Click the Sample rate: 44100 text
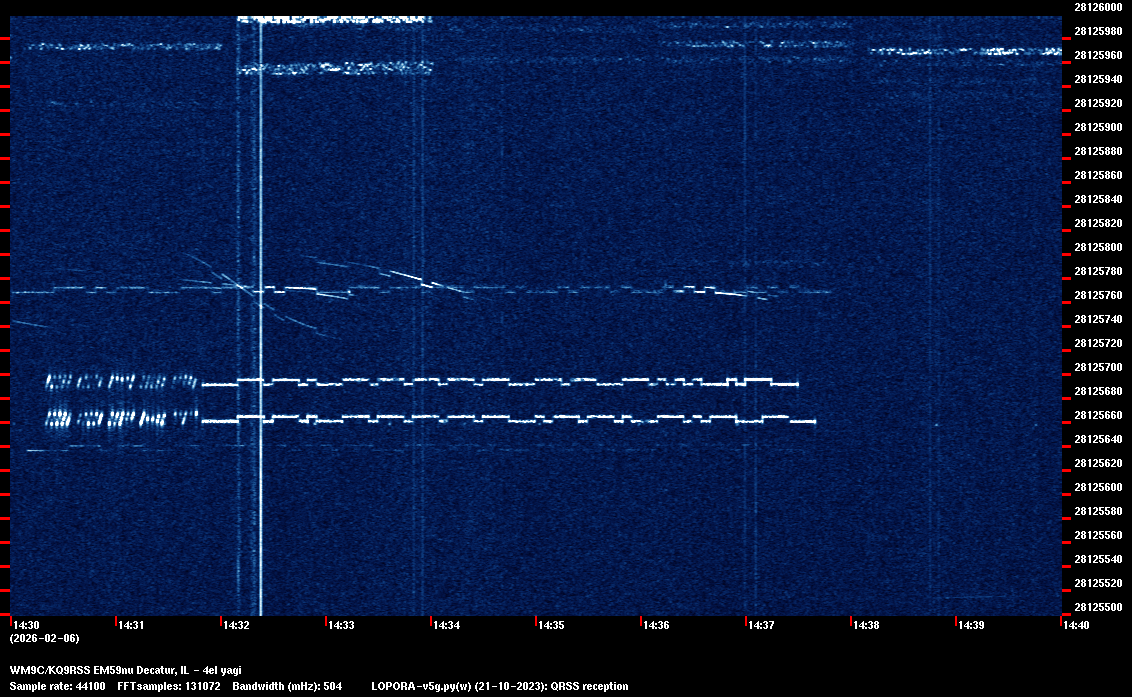This screenshot has width=1132, height=697. pyautogui.click(x=57, y=686)
